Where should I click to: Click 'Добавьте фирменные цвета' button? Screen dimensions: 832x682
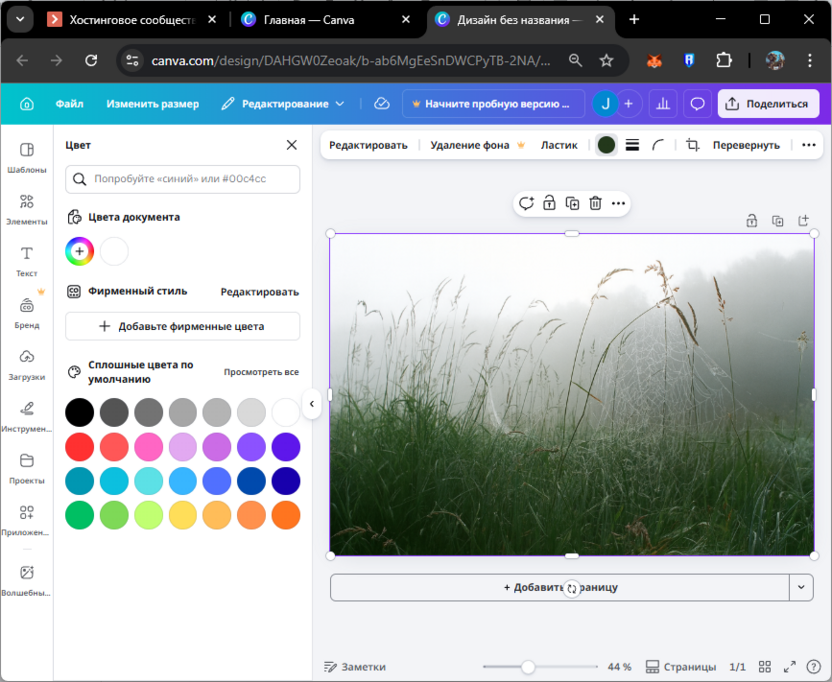point(182,326)
